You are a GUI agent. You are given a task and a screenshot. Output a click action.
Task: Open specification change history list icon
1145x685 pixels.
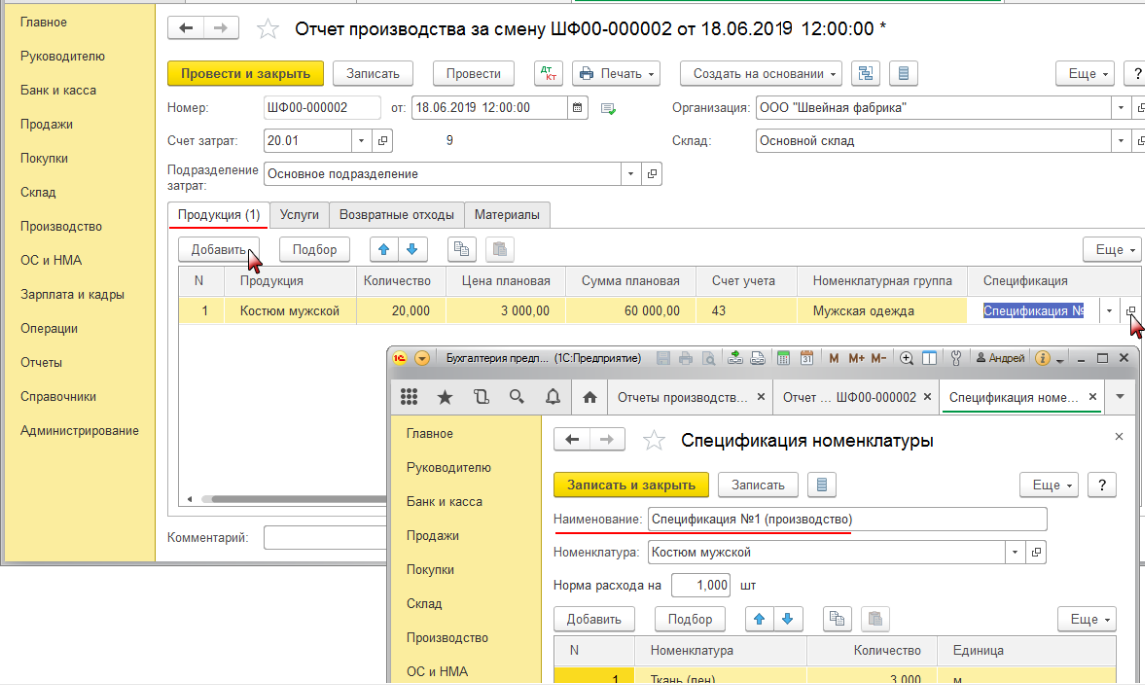click(822, 485)
